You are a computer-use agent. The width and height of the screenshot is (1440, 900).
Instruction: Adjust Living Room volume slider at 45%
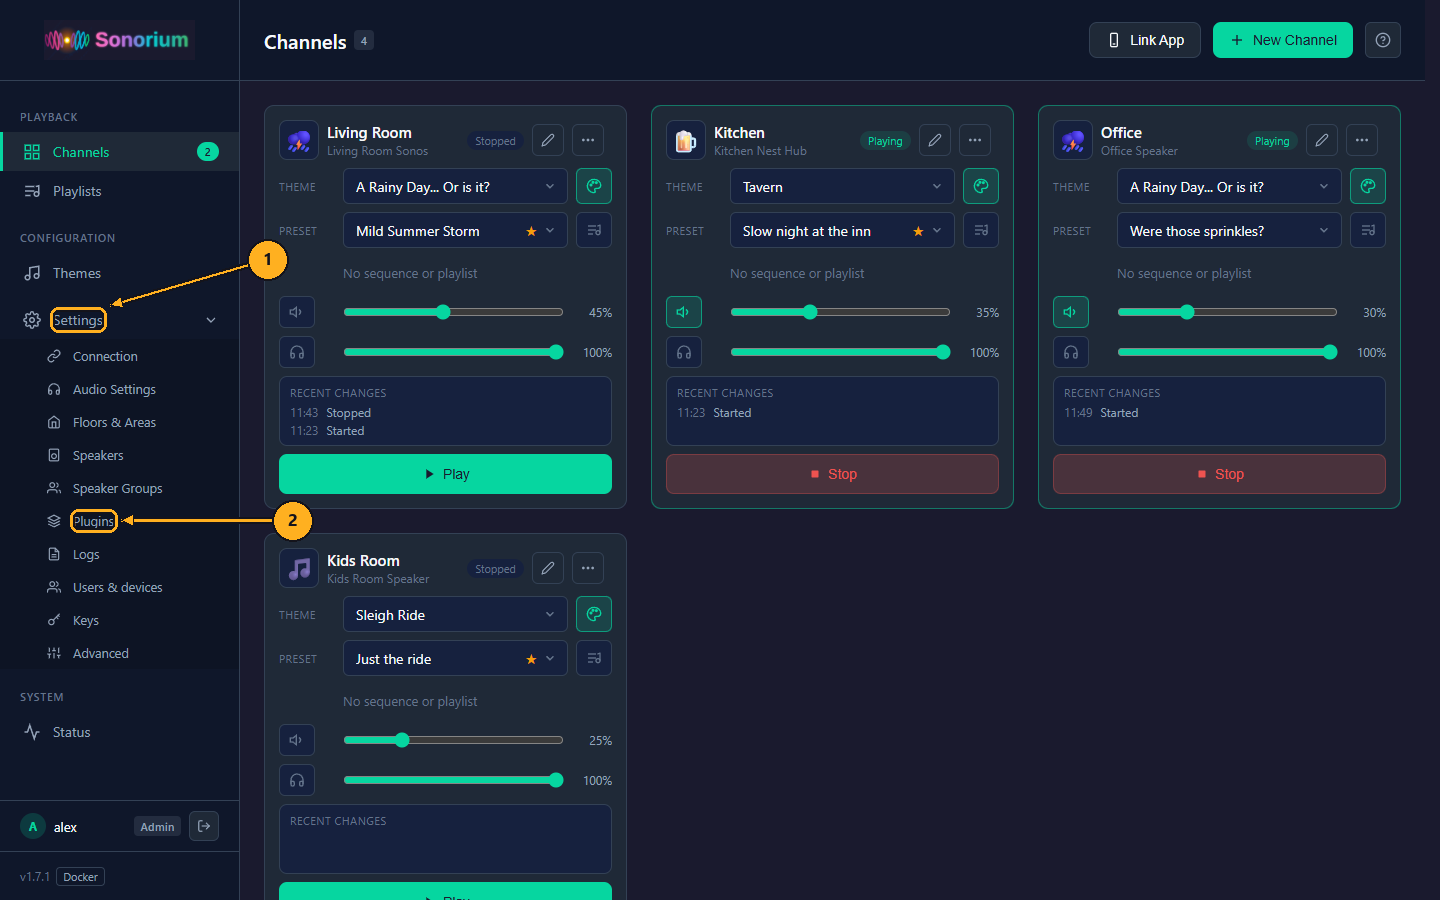point(453,312)
